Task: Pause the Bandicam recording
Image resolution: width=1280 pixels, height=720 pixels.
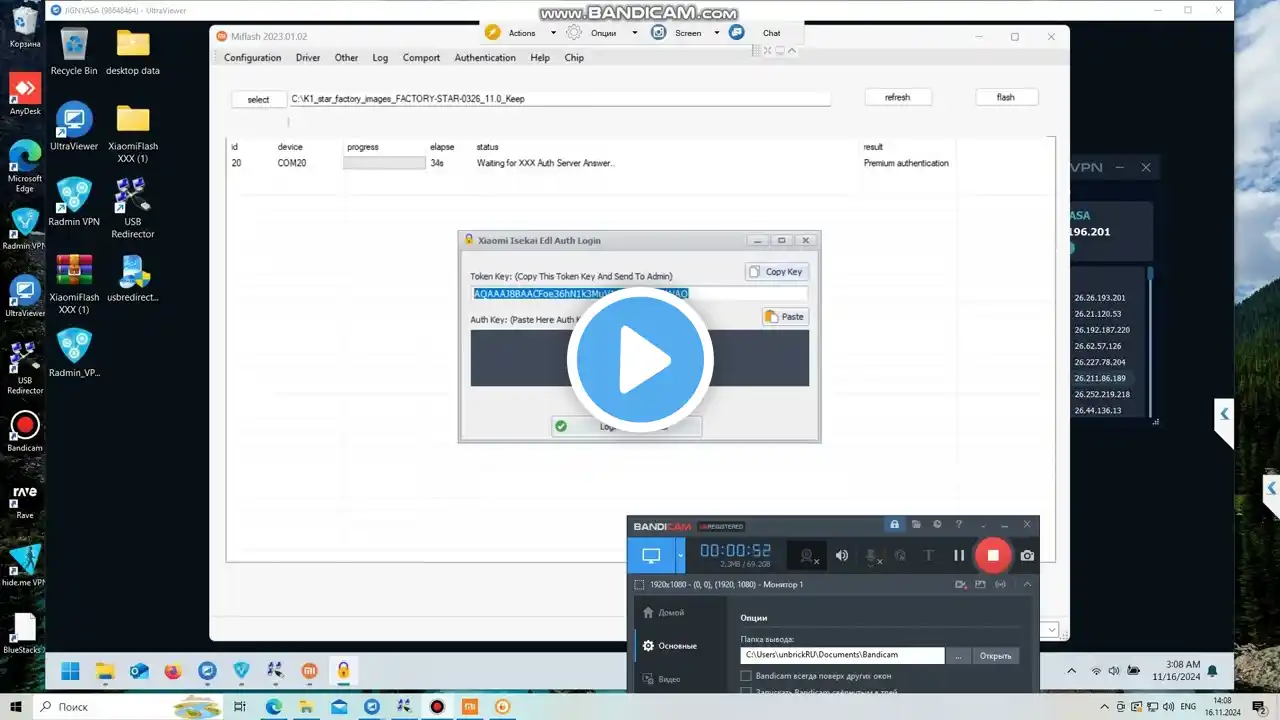Action: [x=959, y=556]
